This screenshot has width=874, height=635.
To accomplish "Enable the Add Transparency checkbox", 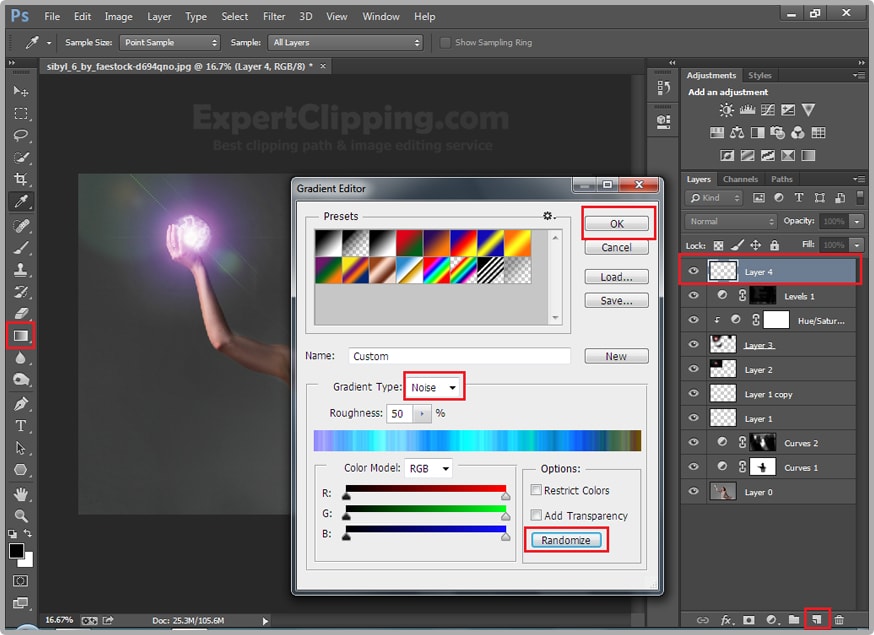I will (x=537, y=516).
